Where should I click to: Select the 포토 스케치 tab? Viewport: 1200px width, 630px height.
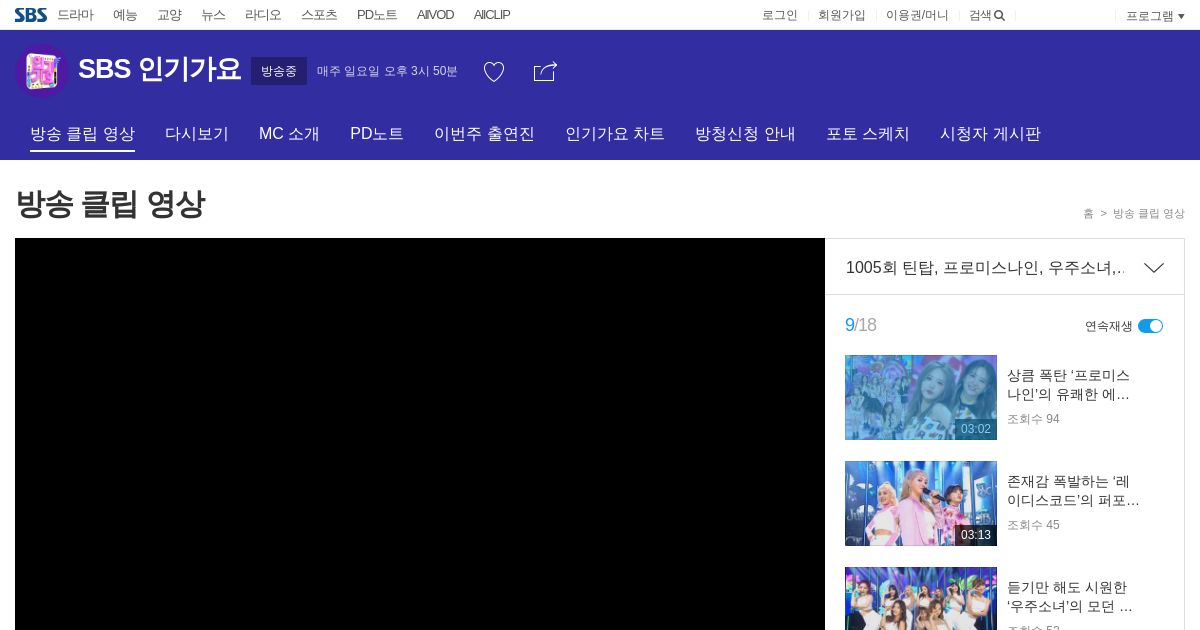point(868,134)
